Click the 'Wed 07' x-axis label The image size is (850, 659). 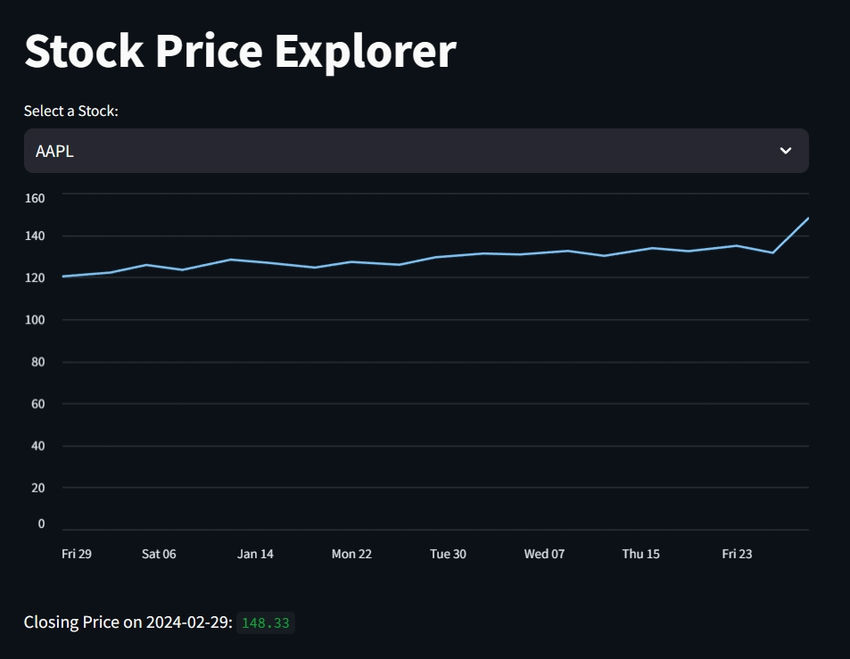click(x=544, y=554)
